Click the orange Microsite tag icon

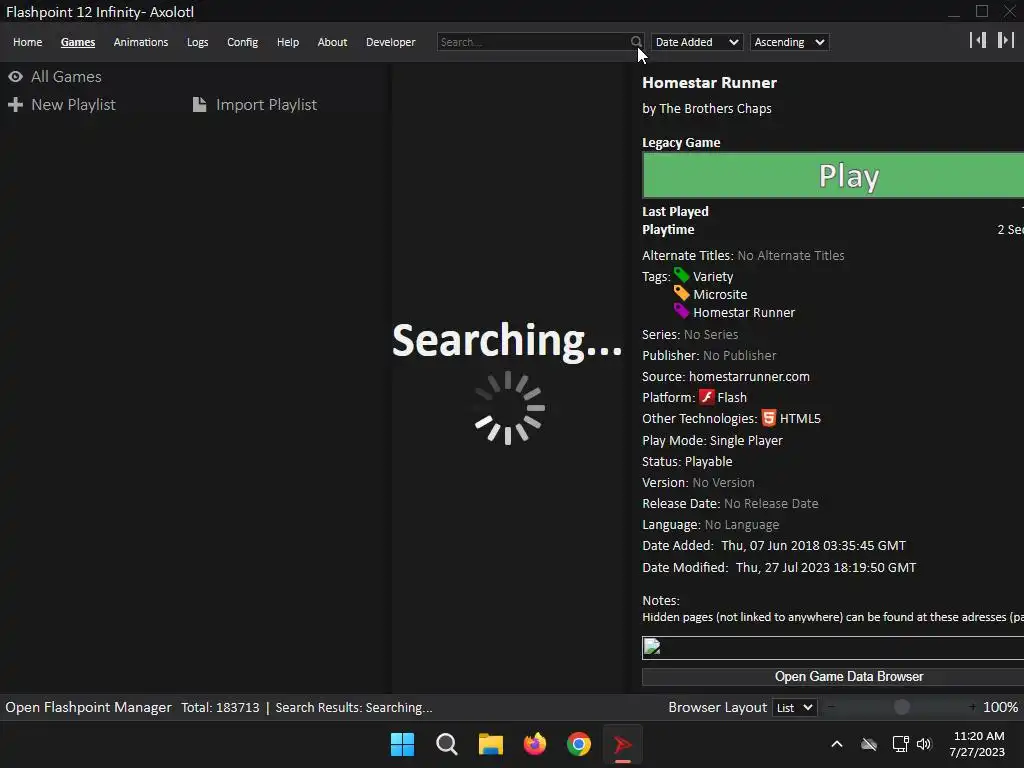point(682,293)
